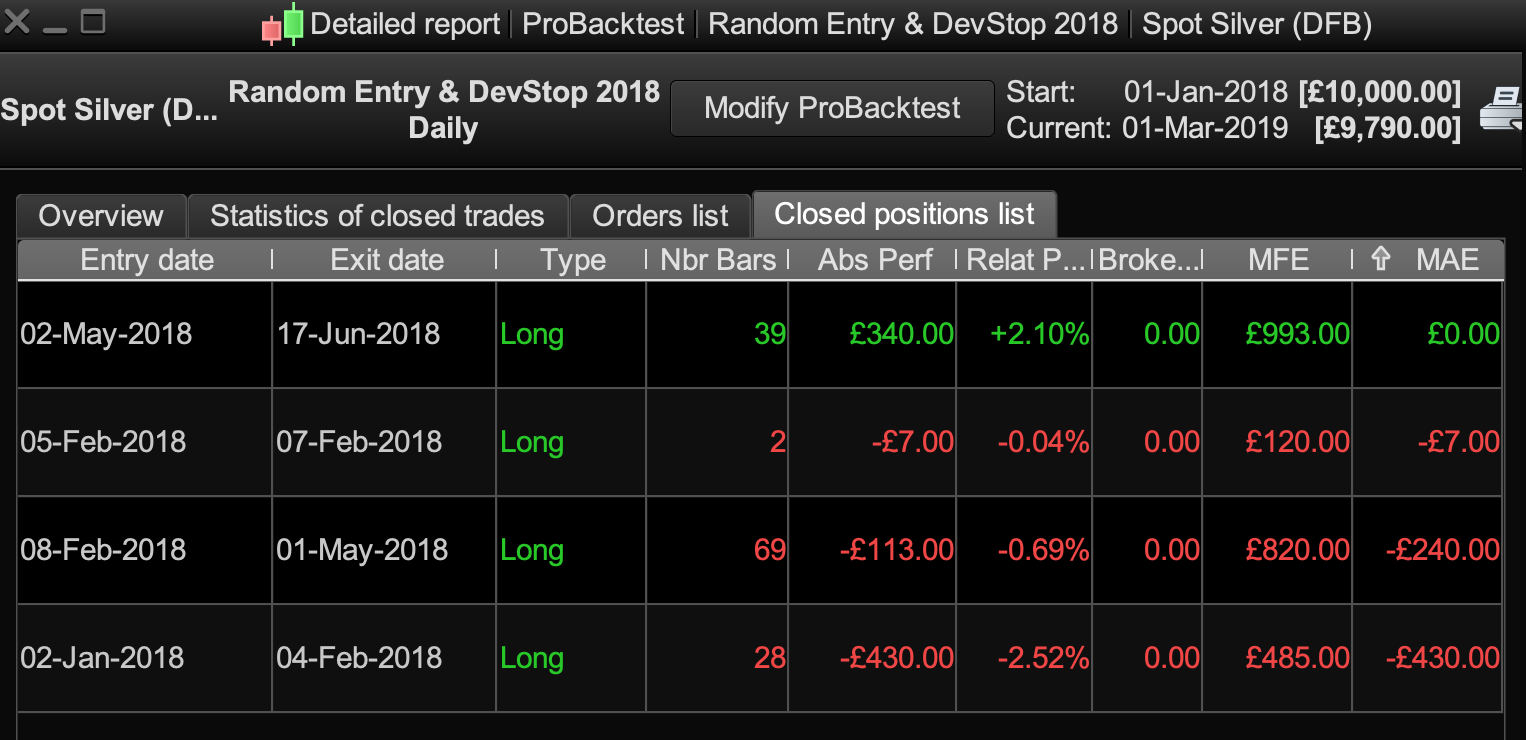Sort by Exit date column header
This screenshot has height=740, width=1526.
[387, 260]
